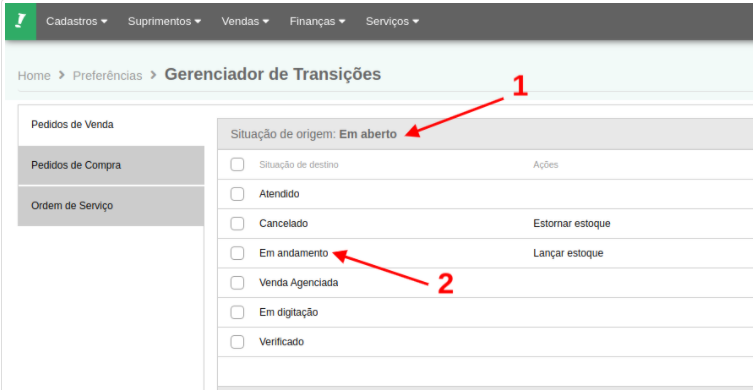Click the Situação de origem header bar
The width and height of the screenshot is (753, 390).
[x=485, y=134]
